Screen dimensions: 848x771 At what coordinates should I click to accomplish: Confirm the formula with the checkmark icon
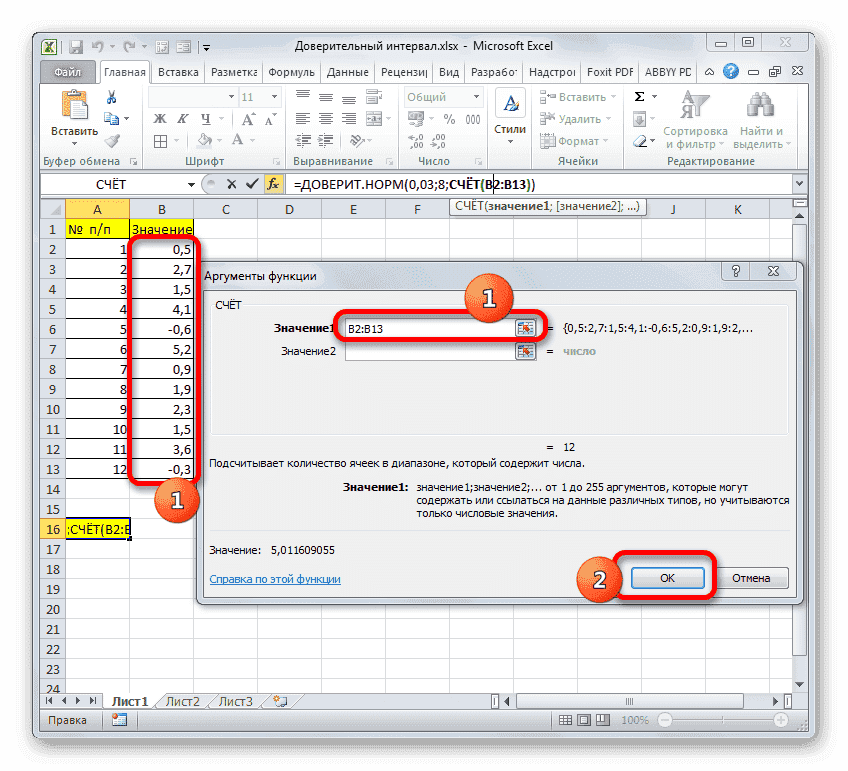[253, 184]
